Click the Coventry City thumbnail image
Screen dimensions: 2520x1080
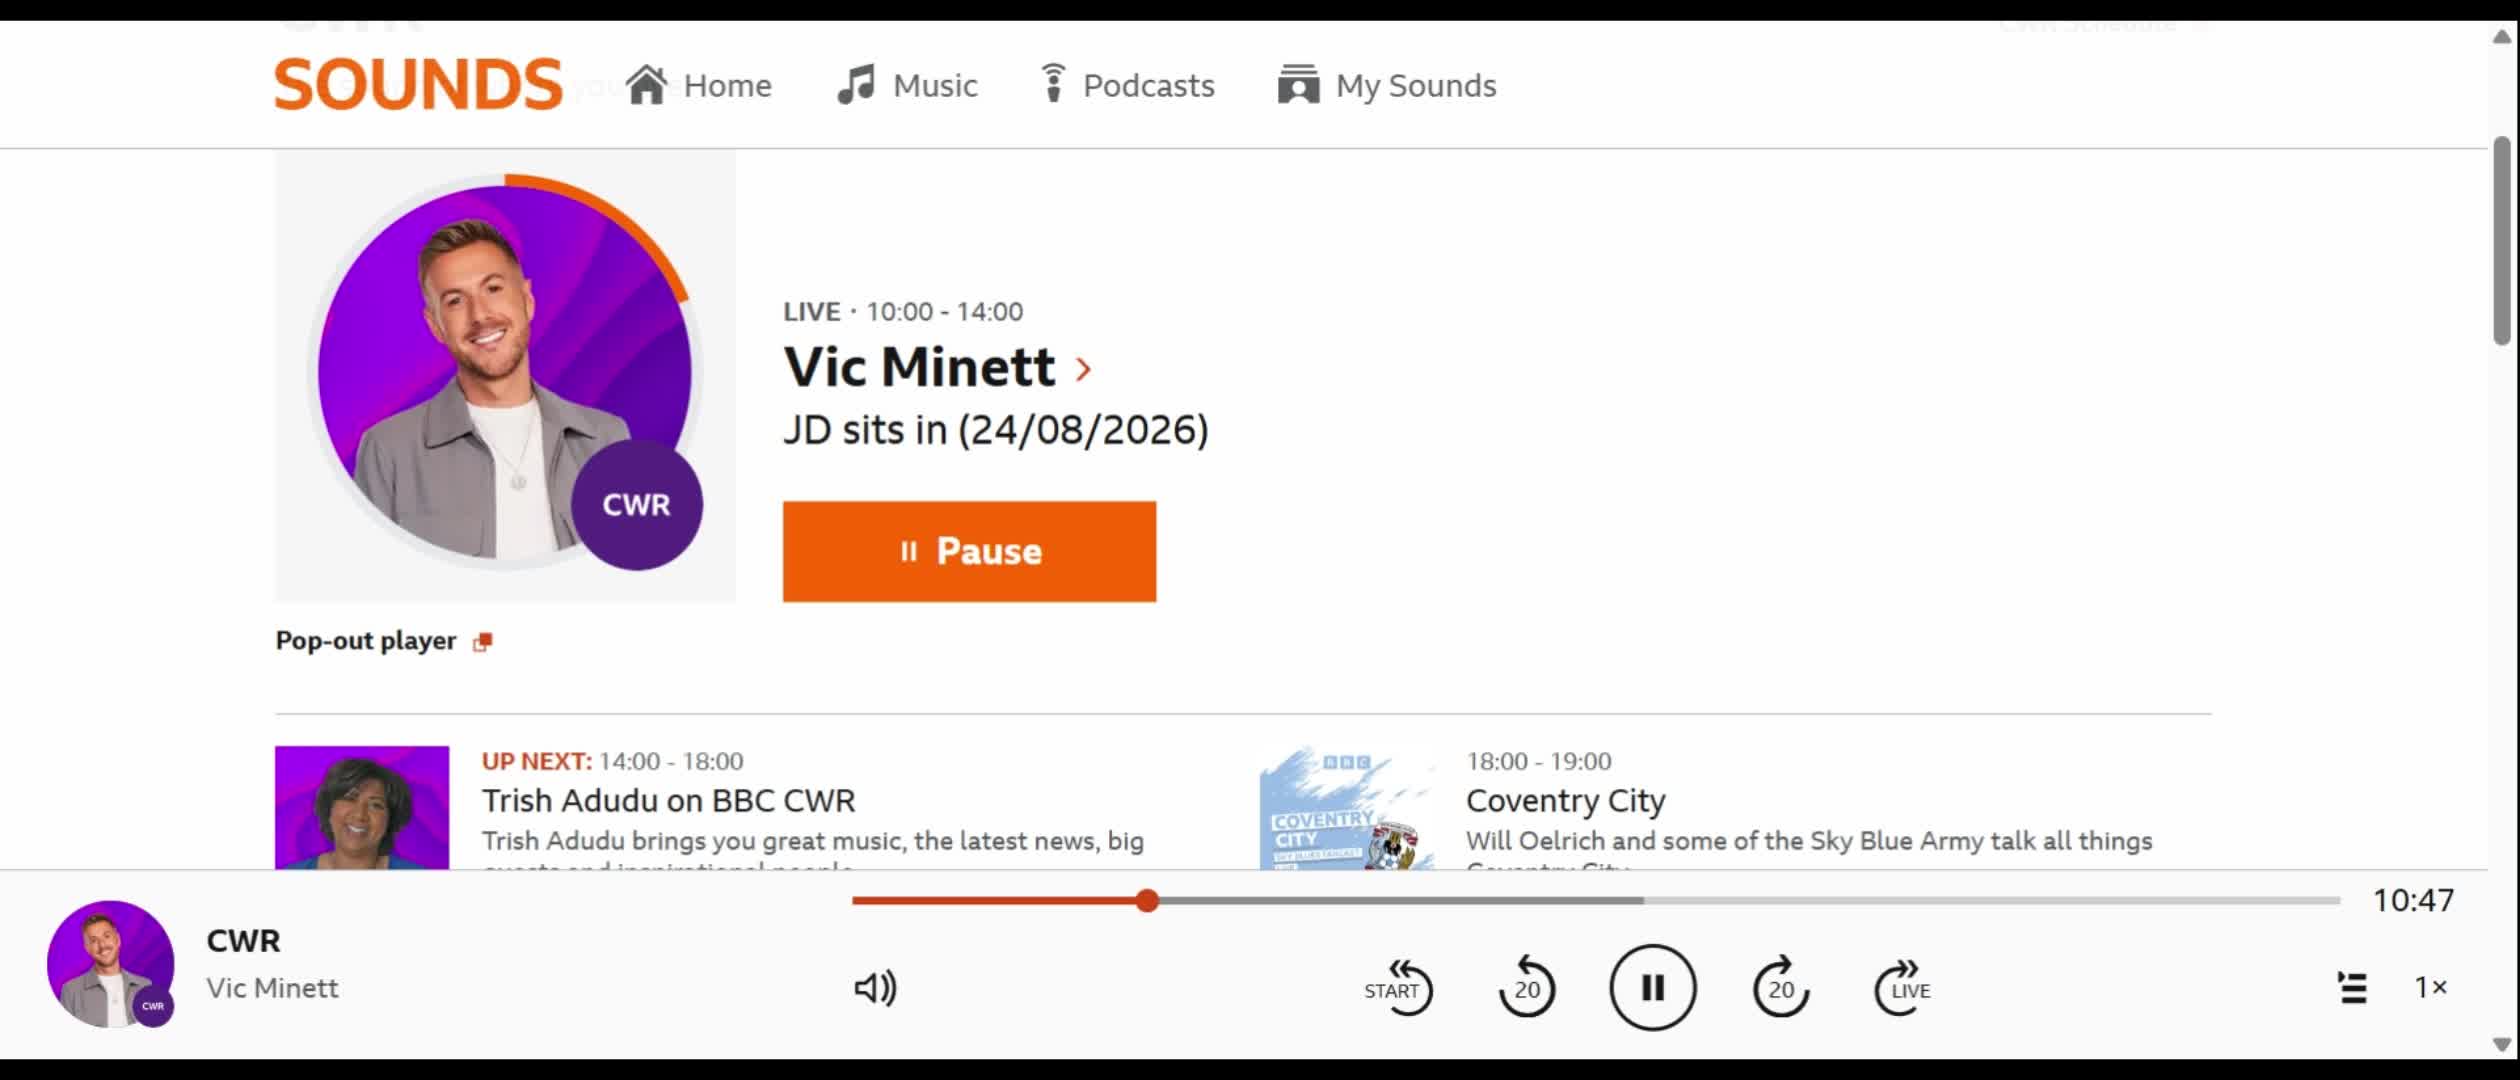1346,808
